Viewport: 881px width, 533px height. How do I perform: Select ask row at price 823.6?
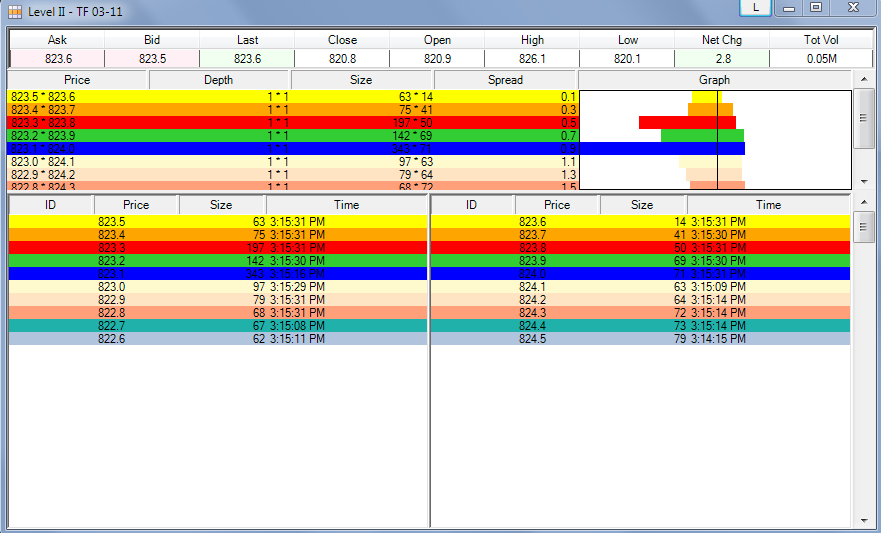coord(641,222)
